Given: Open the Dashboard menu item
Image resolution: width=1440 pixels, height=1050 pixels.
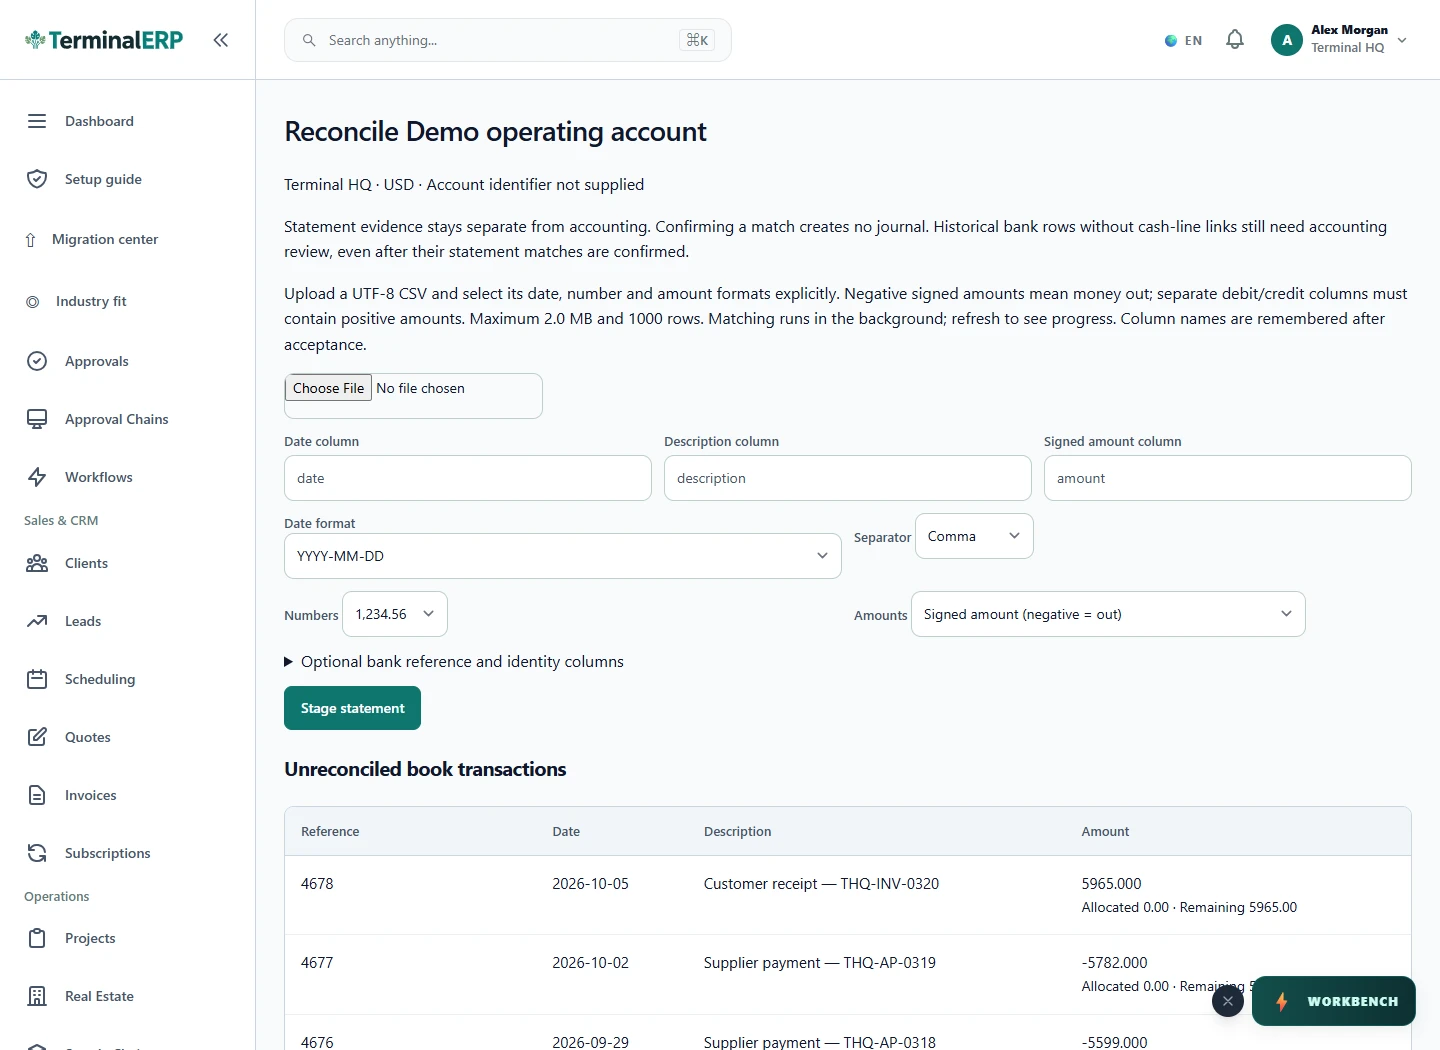Looking at the screenshot, I should [x=99, y=121].
